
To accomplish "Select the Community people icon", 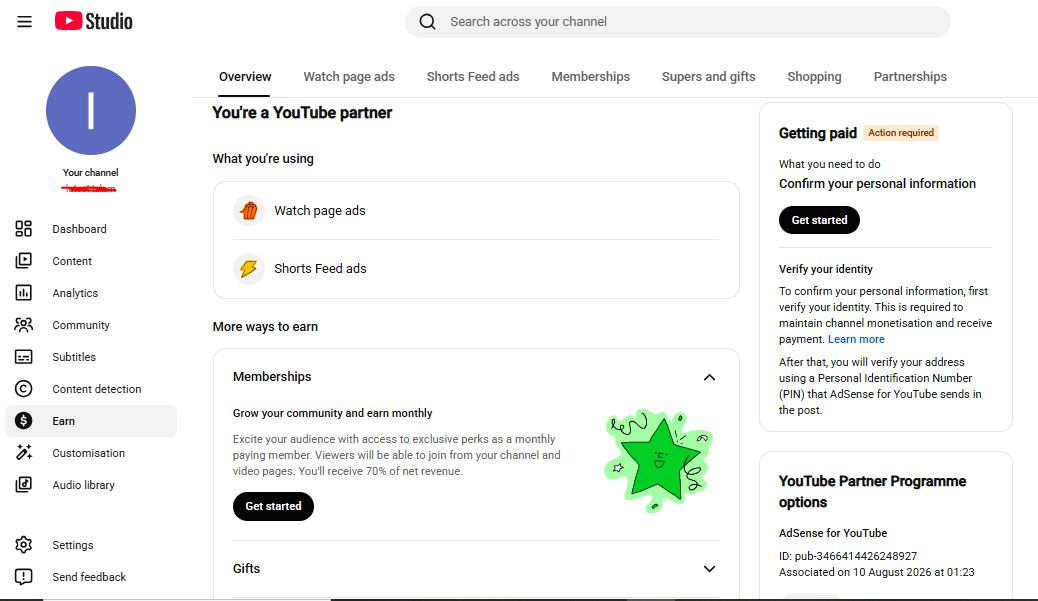I will [23, 325].
